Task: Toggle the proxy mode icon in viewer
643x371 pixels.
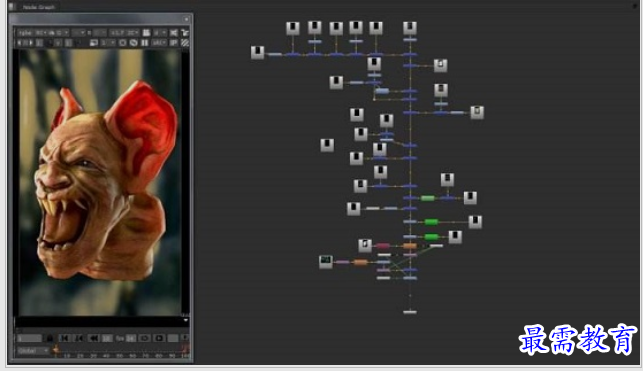Action: pyautogui.click(x=94, y=43)
